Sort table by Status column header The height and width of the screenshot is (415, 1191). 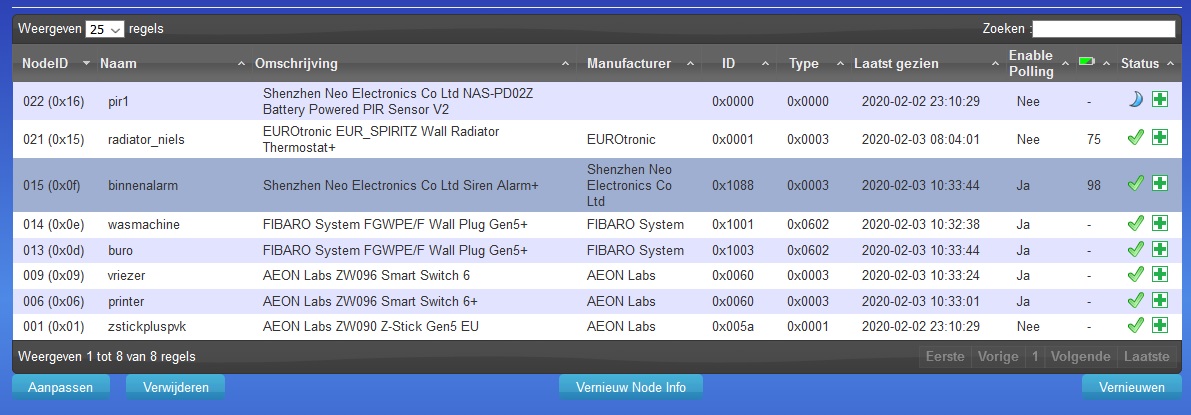[x=1140, y=64]
